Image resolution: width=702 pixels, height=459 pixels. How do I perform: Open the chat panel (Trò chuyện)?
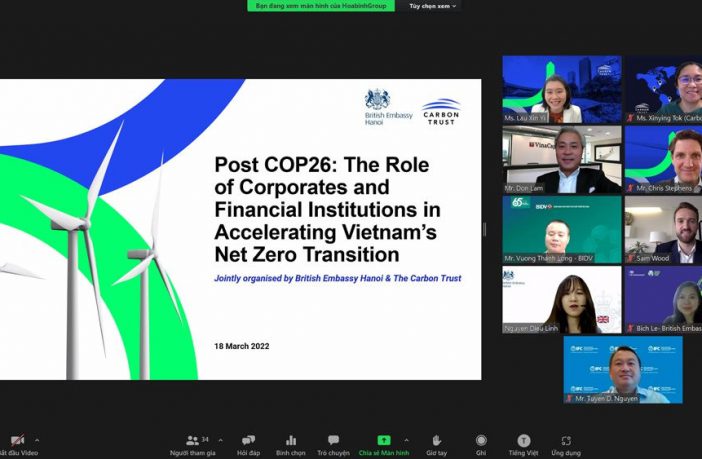(333, 440)
